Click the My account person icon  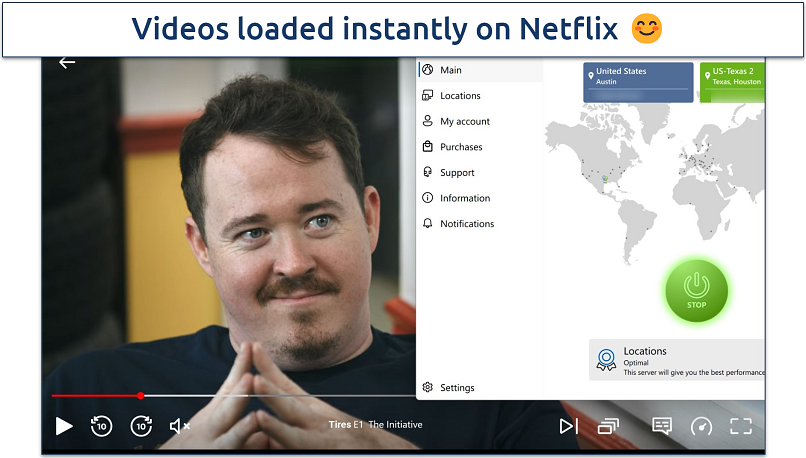428,121
